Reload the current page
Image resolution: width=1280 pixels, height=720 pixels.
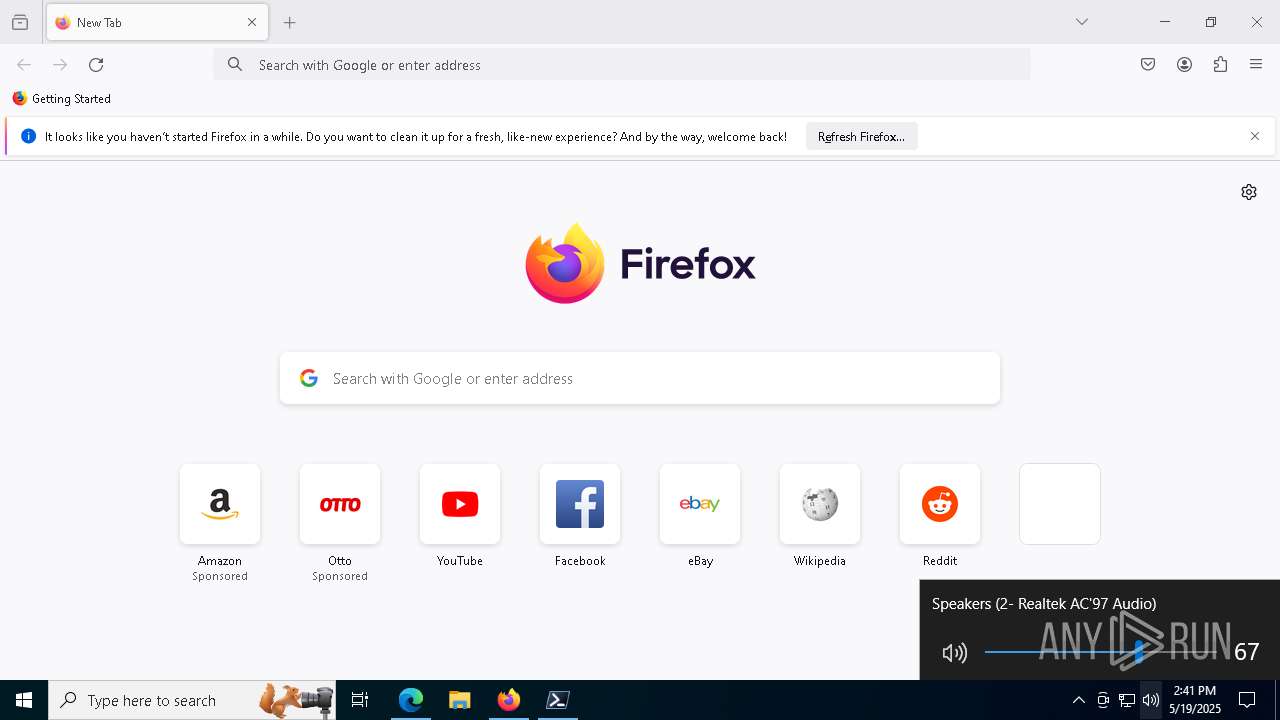(96, 65)
